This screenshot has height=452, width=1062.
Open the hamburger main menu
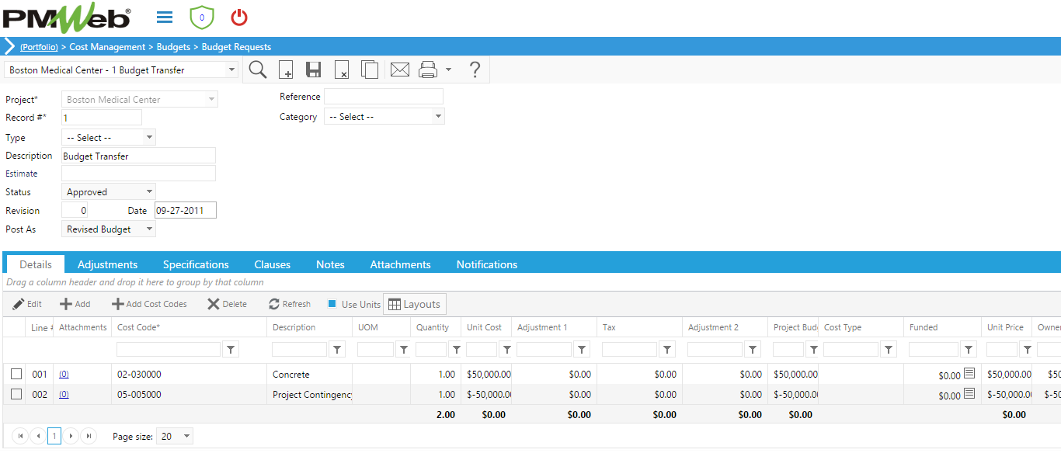[x=164, y=18]
